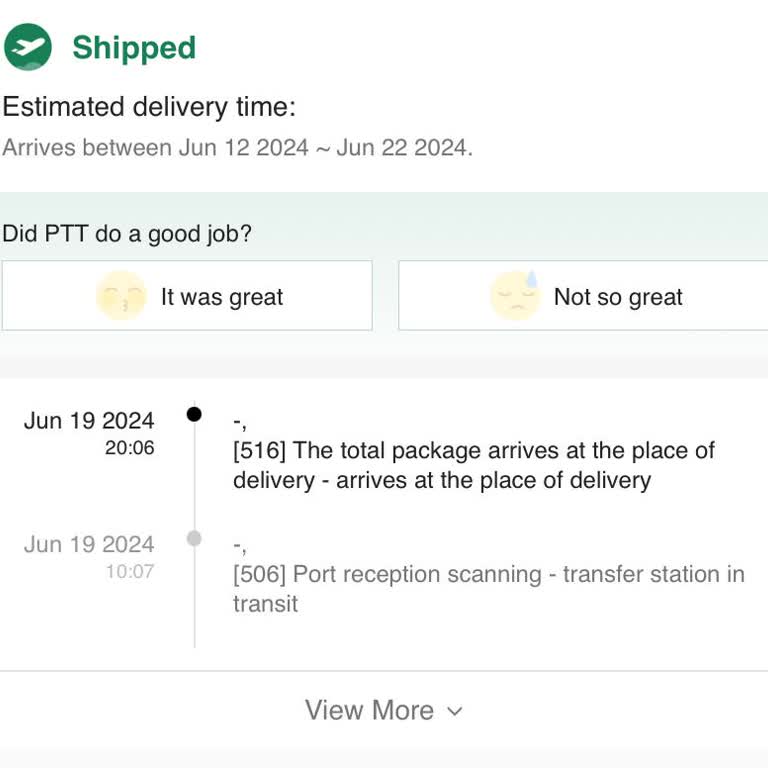Click the "View More" text label
The image size is (768, 768).
tap(369, 710)
